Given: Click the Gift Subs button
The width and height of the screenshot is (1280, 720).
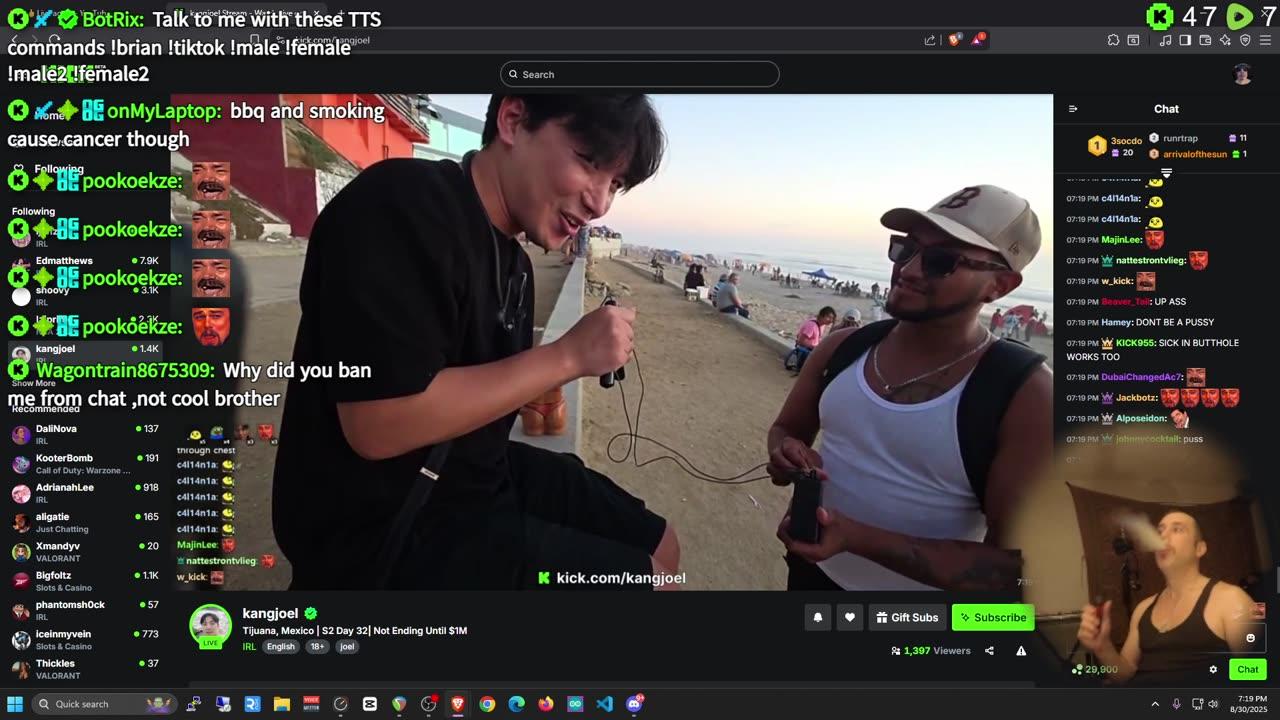Looking at the screenshot, I should click(x=907, y=617).
